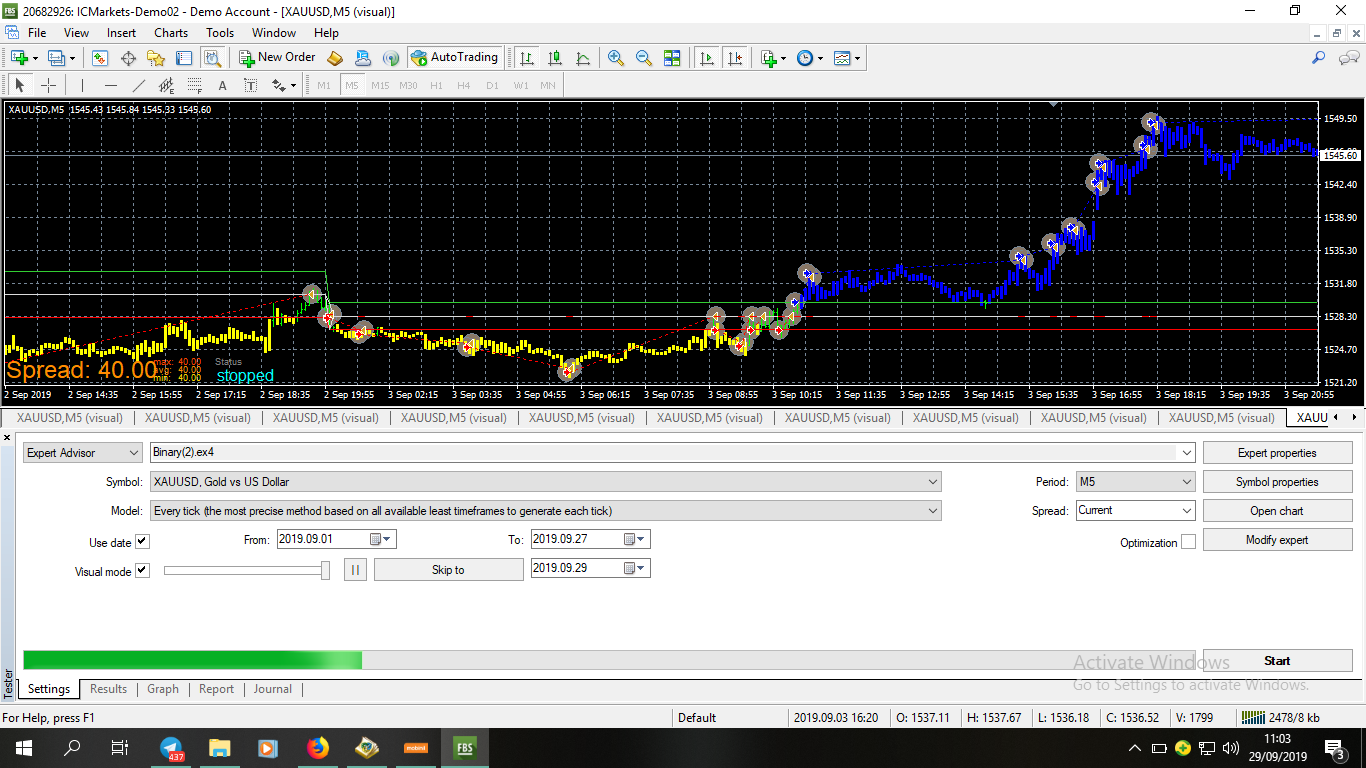Open Expert properties
Image resolution: width=1366 pixels, height=768 pixels.
tap(1277, 453)
